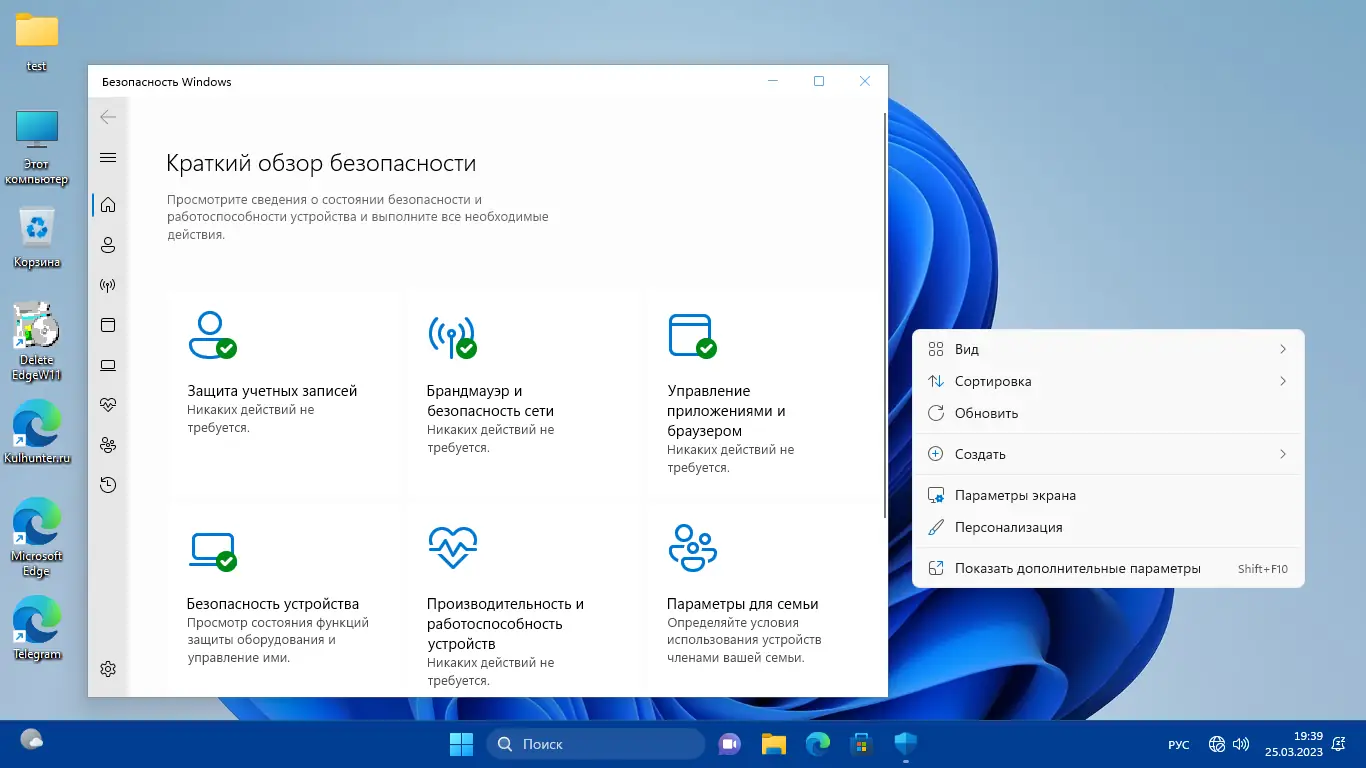Maximize the Windows Security window
This screenshot has height=768, width=1366.
click(819, 81)
